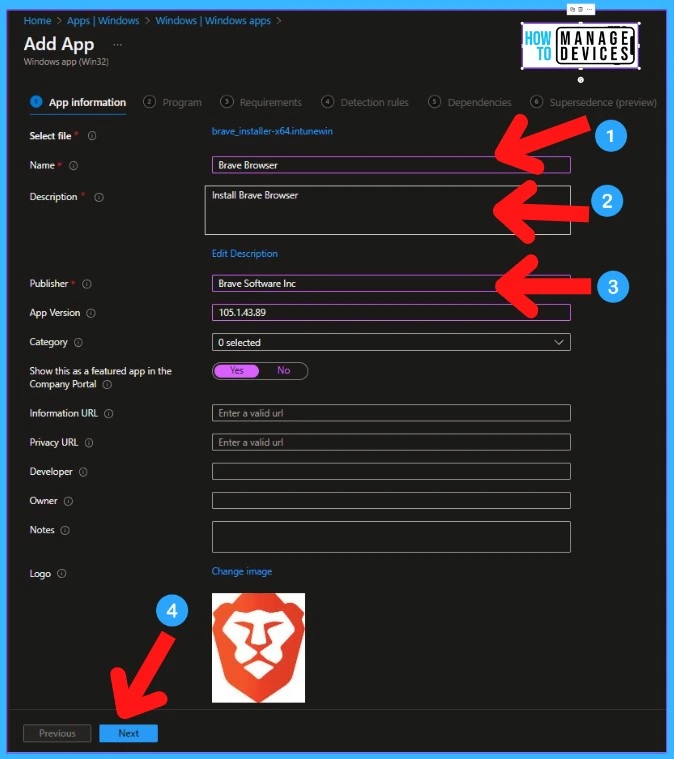Open the Detection rules tab

click(x=365, y=103)
